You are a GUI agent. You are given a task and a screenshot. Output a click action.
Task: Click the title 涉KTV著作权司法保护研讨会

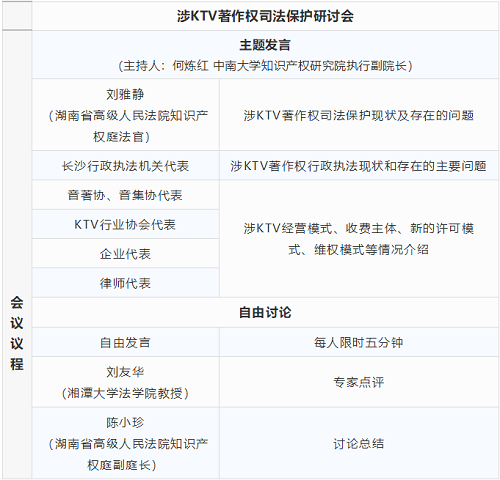coord(265,16)
